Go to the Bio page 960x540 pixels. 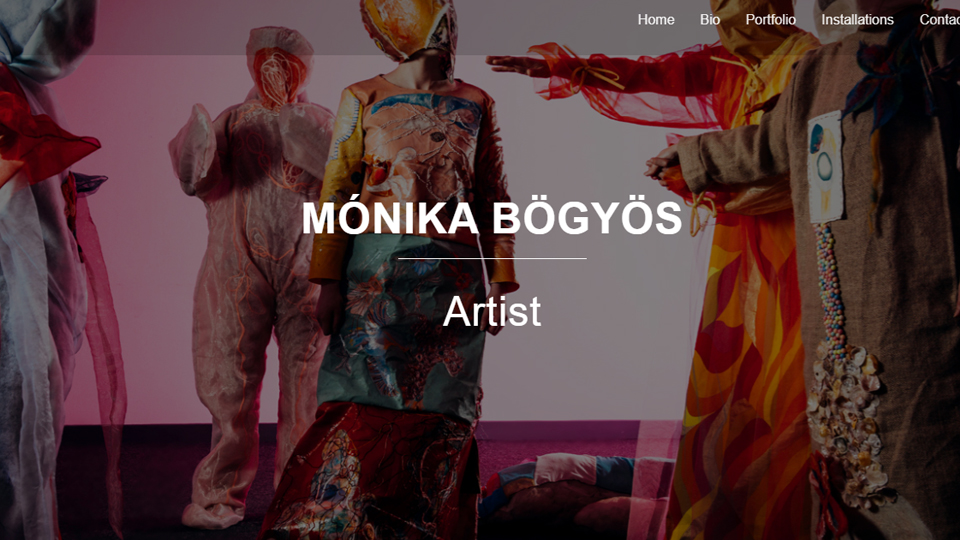(x=710, y=20)
